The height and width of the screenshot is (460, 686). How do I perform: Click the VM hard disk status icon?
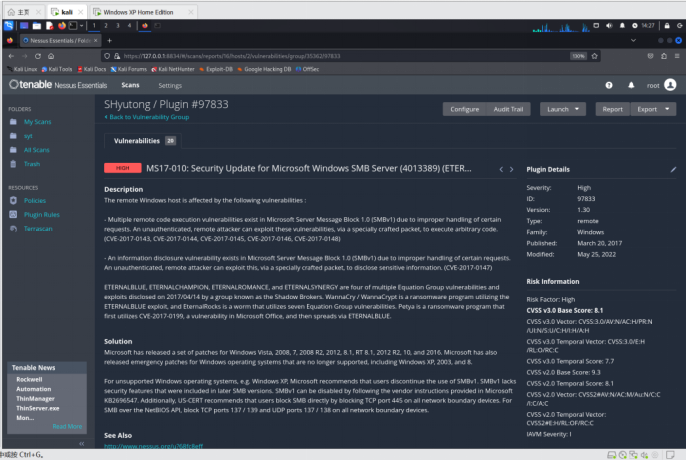[612, 455]
